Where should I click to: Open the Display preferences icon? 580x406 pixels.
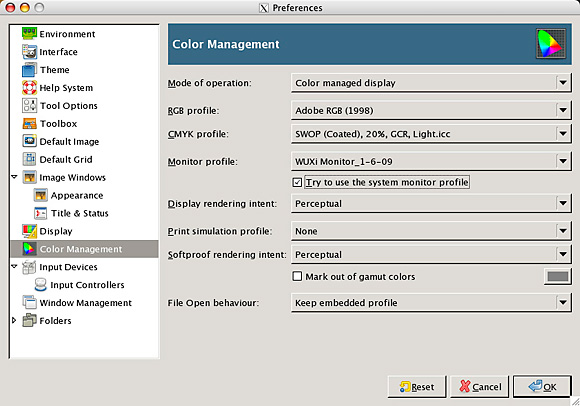click(29, 231)
